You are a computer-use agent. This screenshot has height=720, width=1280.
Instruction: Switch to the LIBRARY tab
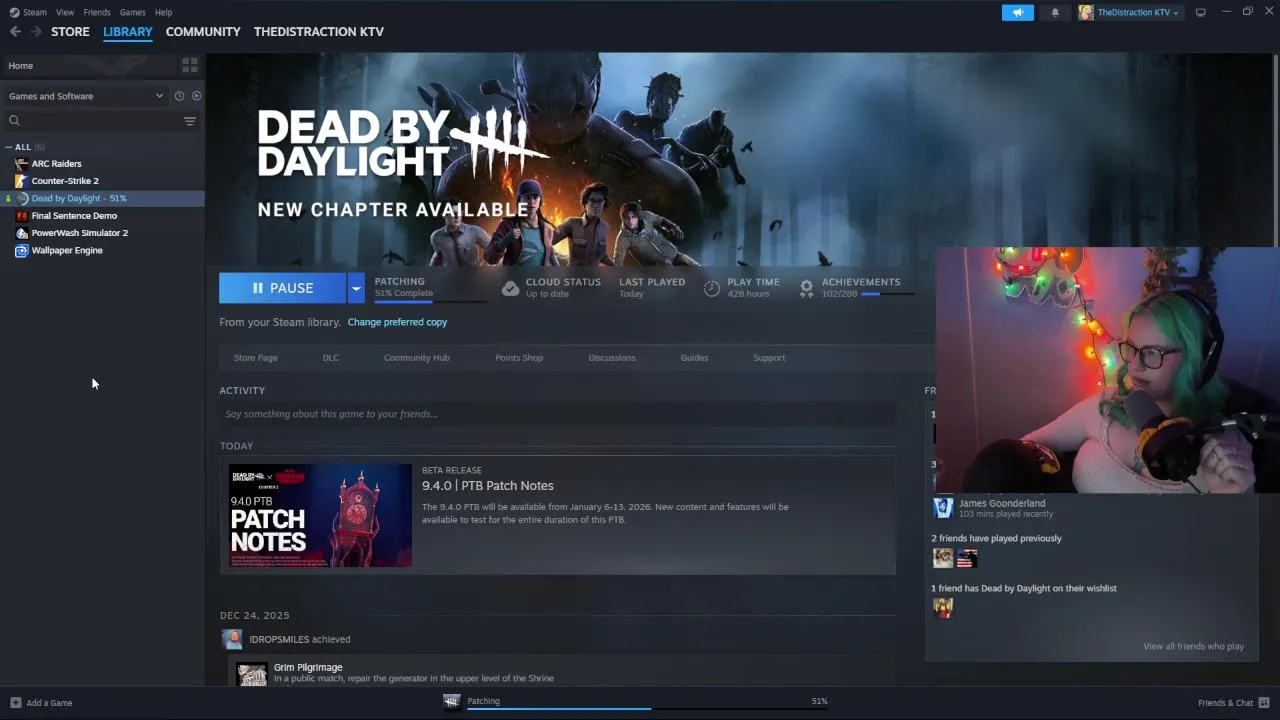128,32
